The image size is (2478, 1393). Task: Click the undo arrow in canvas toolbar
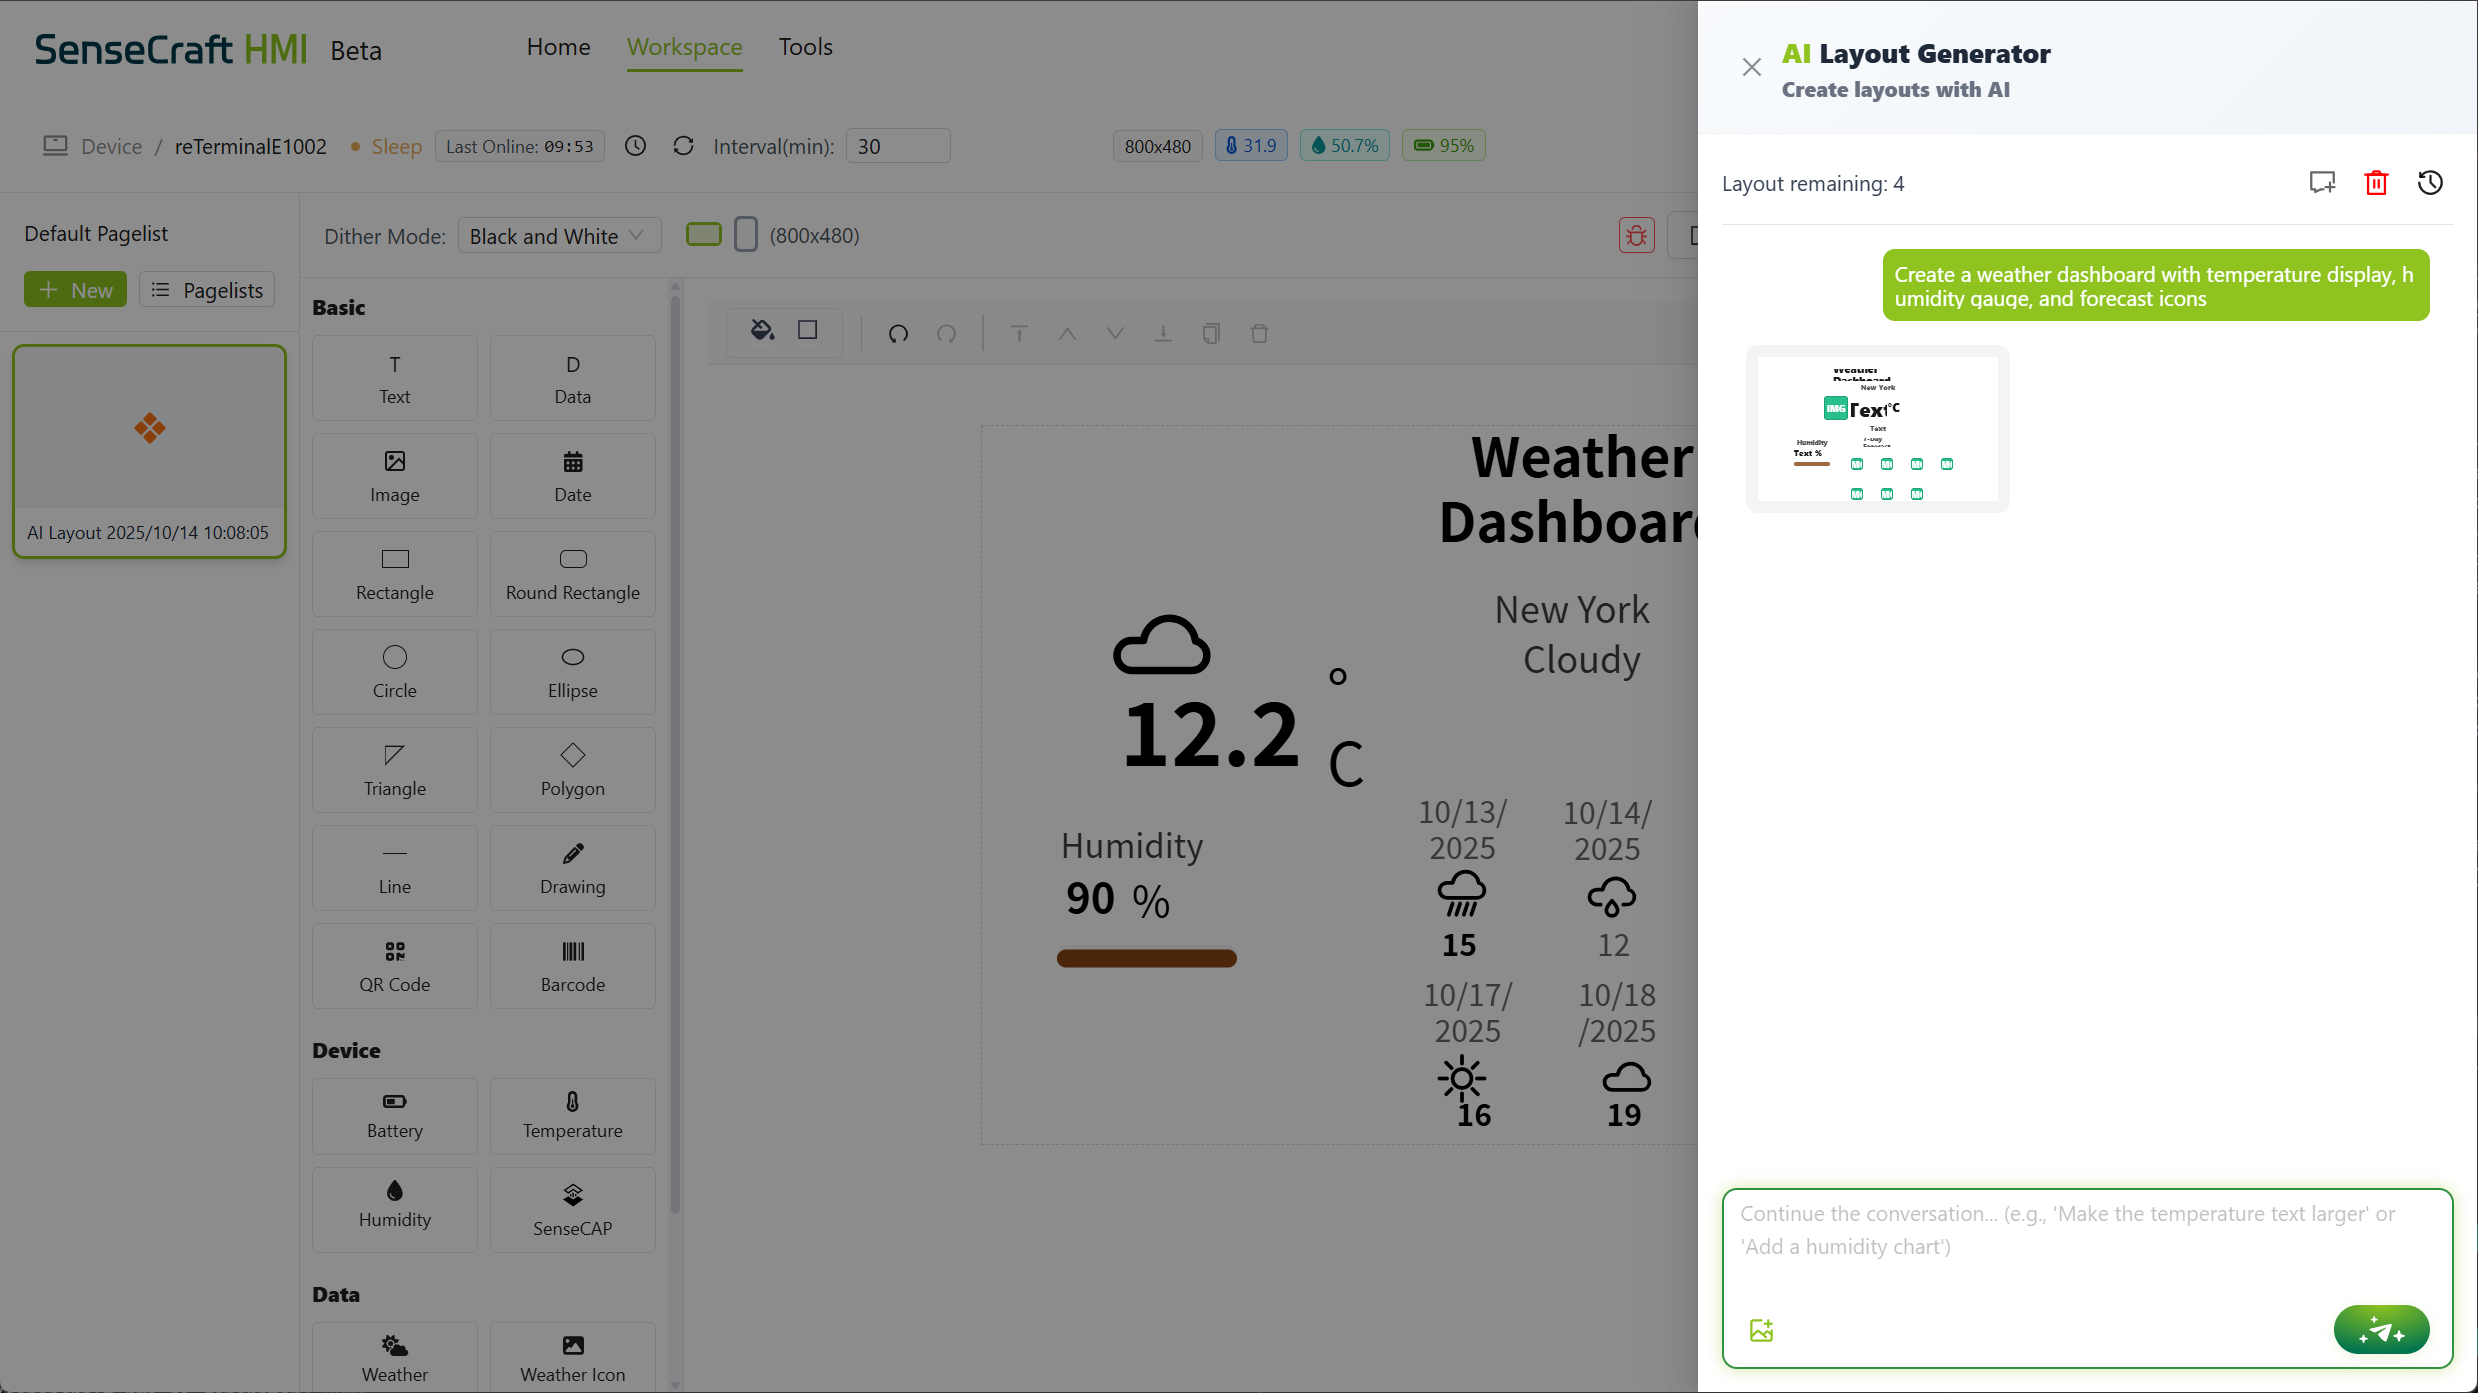(x=898, y=333)
